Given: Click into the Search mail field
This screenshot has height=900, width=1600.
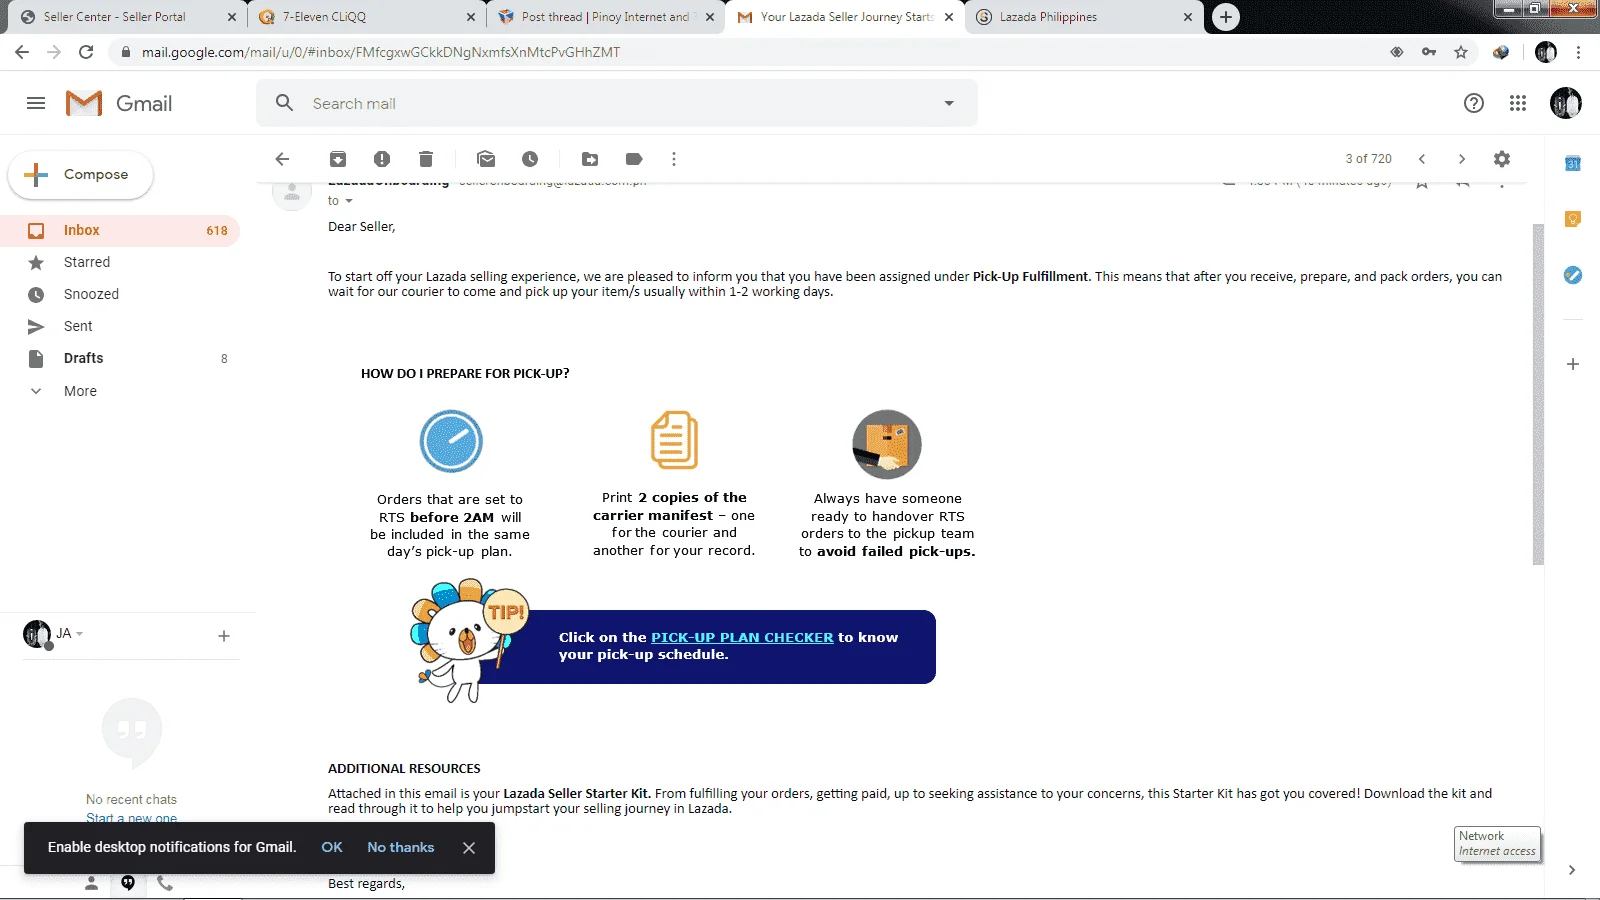Looking at the screenshot, I should (x=616, y=103).
